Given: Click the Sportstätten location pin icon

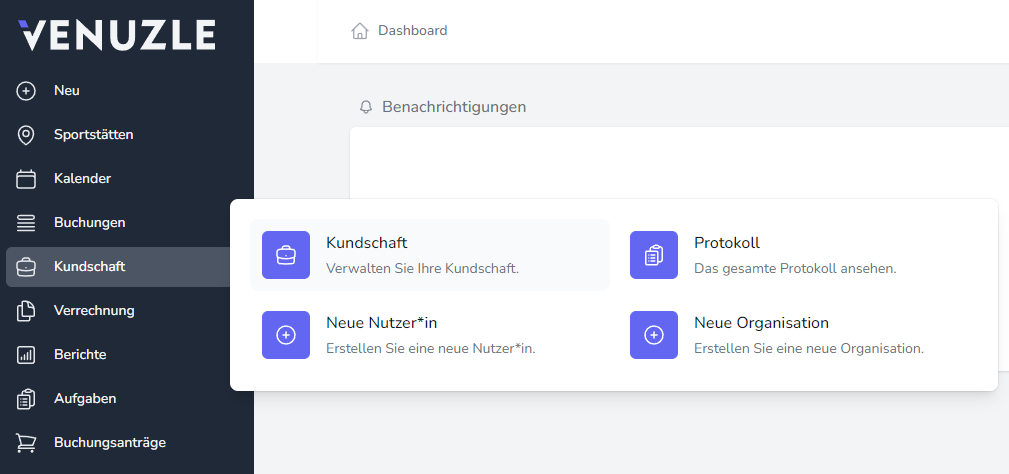Looking at the screenshot, I should tap(27, 135).
